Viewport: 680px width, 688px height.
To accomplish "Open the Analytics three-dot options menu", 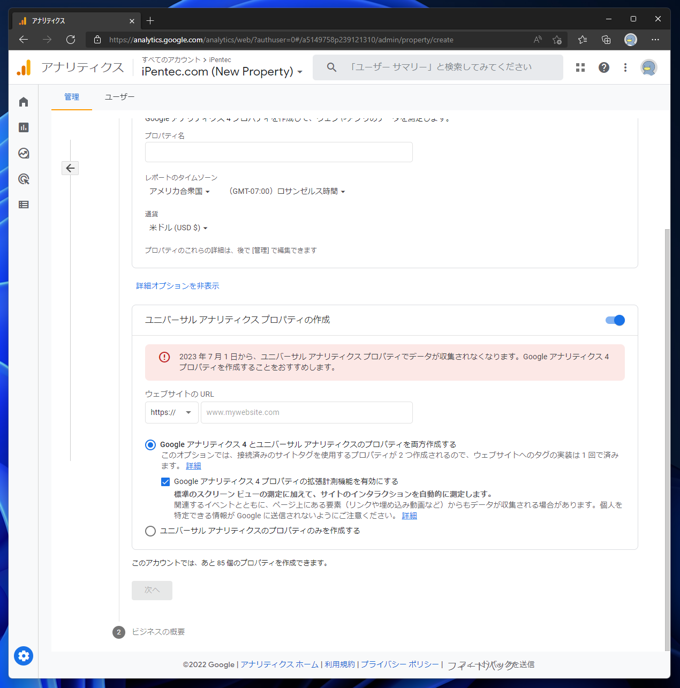I will [625, 67].
